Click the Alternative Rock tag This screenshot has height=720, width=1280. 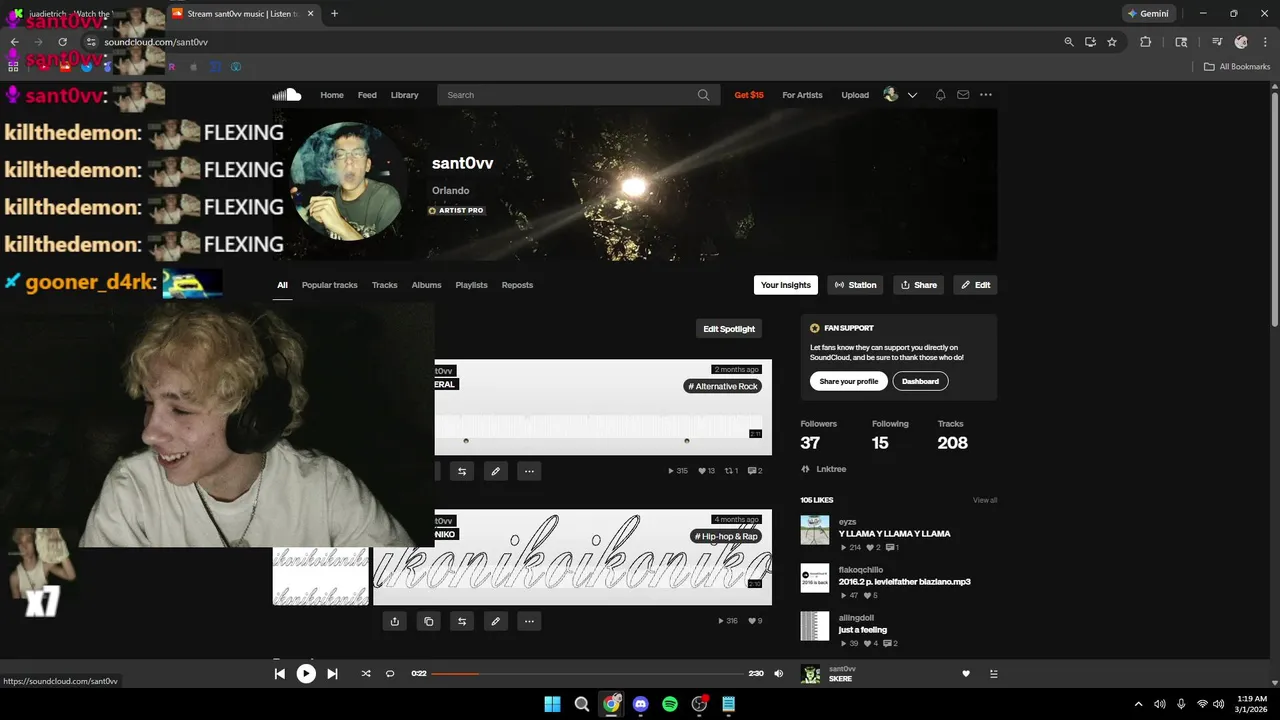723,386
